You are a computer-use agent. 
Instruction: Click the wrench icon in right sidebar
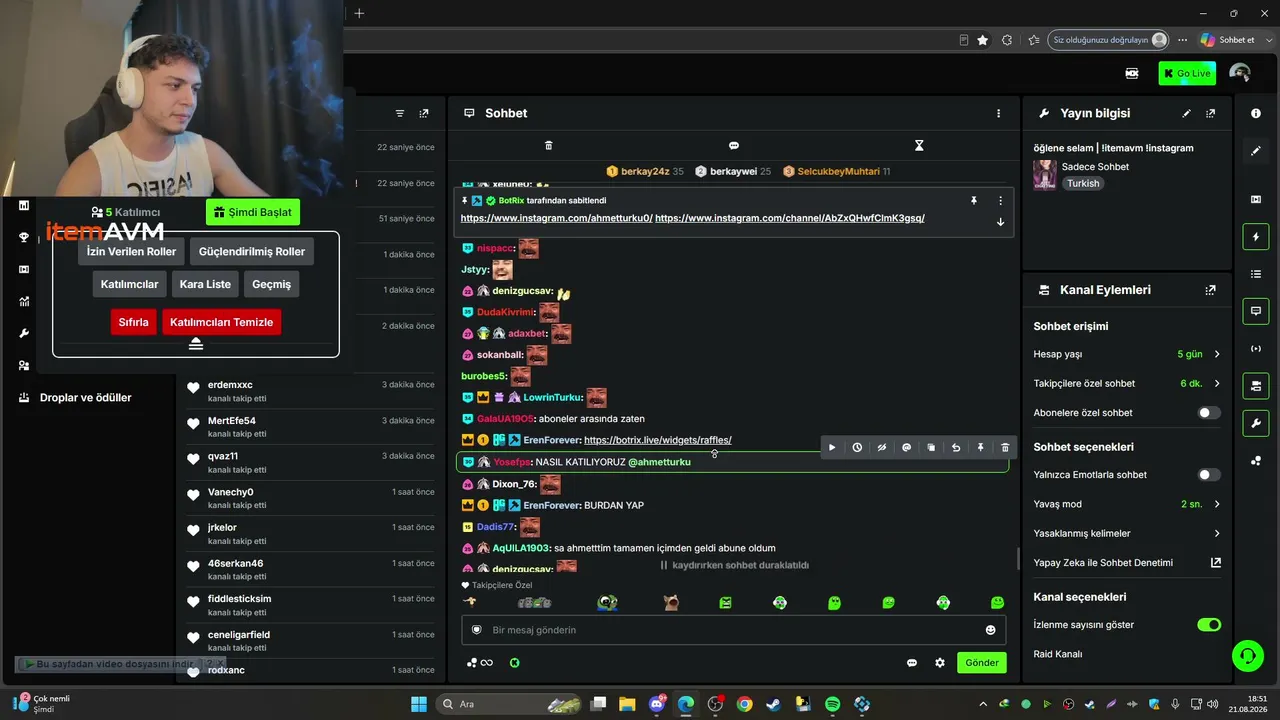point(1256,423)
